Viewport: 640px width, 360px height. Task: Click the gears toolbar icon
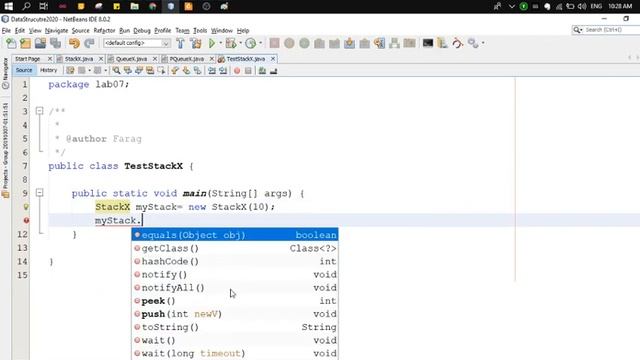pyautogui.click(x=473, y=43)
